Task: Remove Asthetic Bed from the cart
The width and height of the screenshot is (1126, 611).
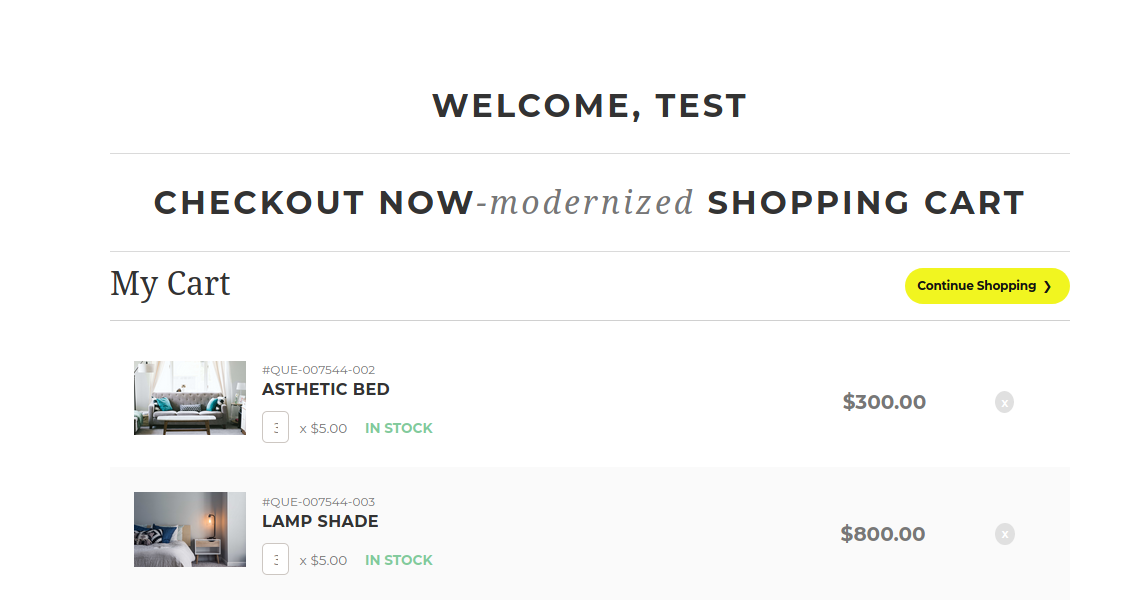Action: coord(1004,402)
